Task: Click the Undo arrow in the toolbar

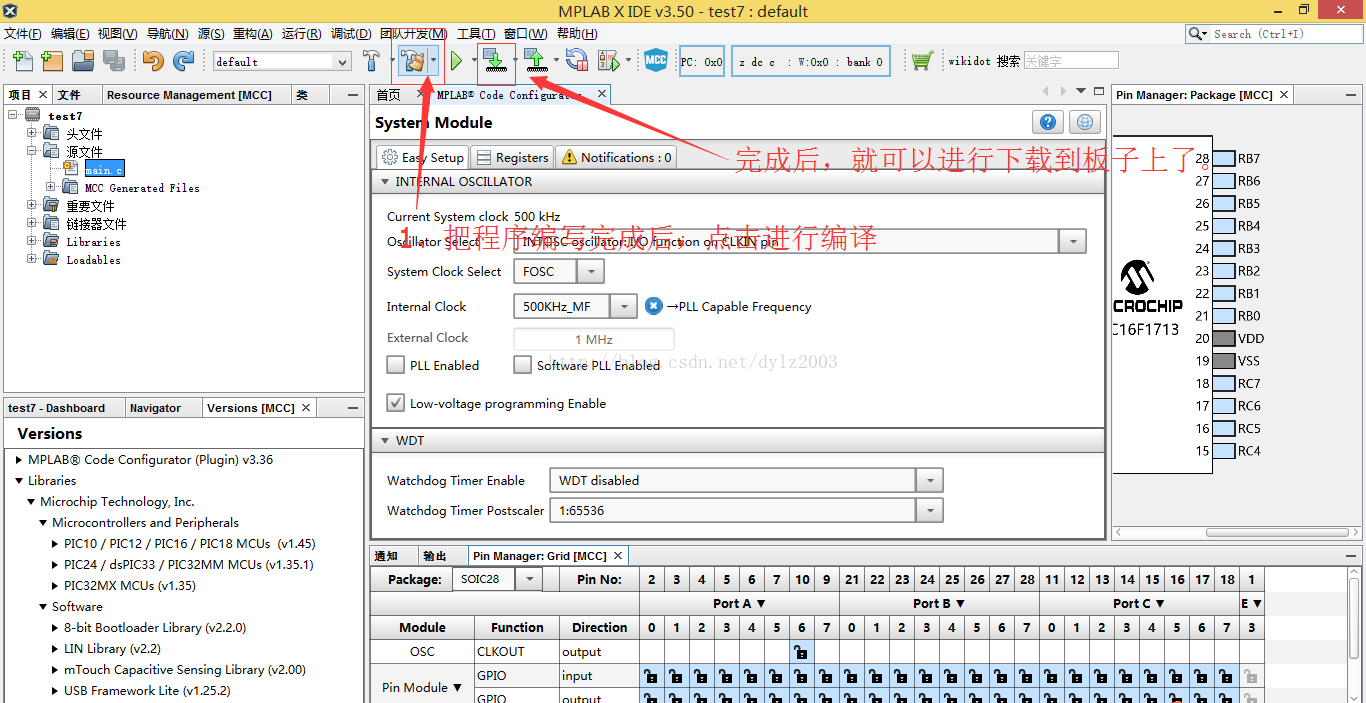Action: [x=152, y=61]
